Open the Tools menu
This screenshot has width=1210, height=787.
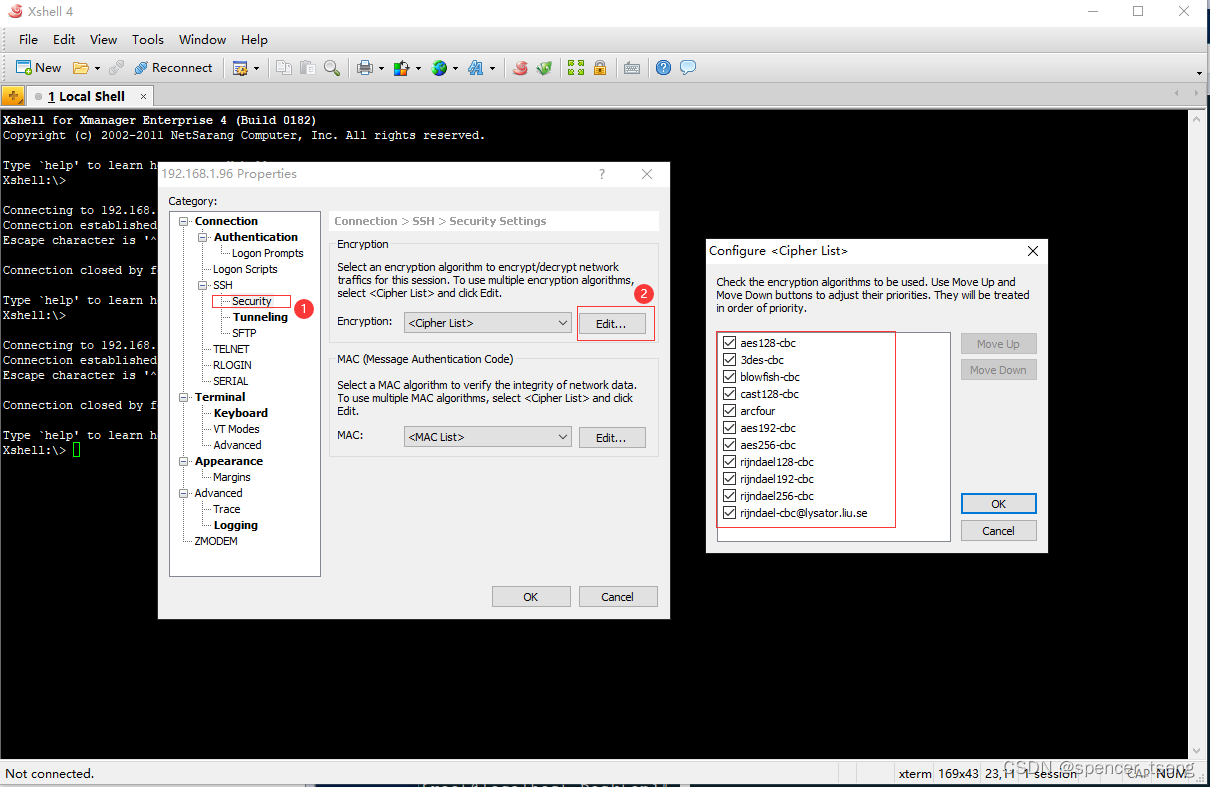coord(147,39)
